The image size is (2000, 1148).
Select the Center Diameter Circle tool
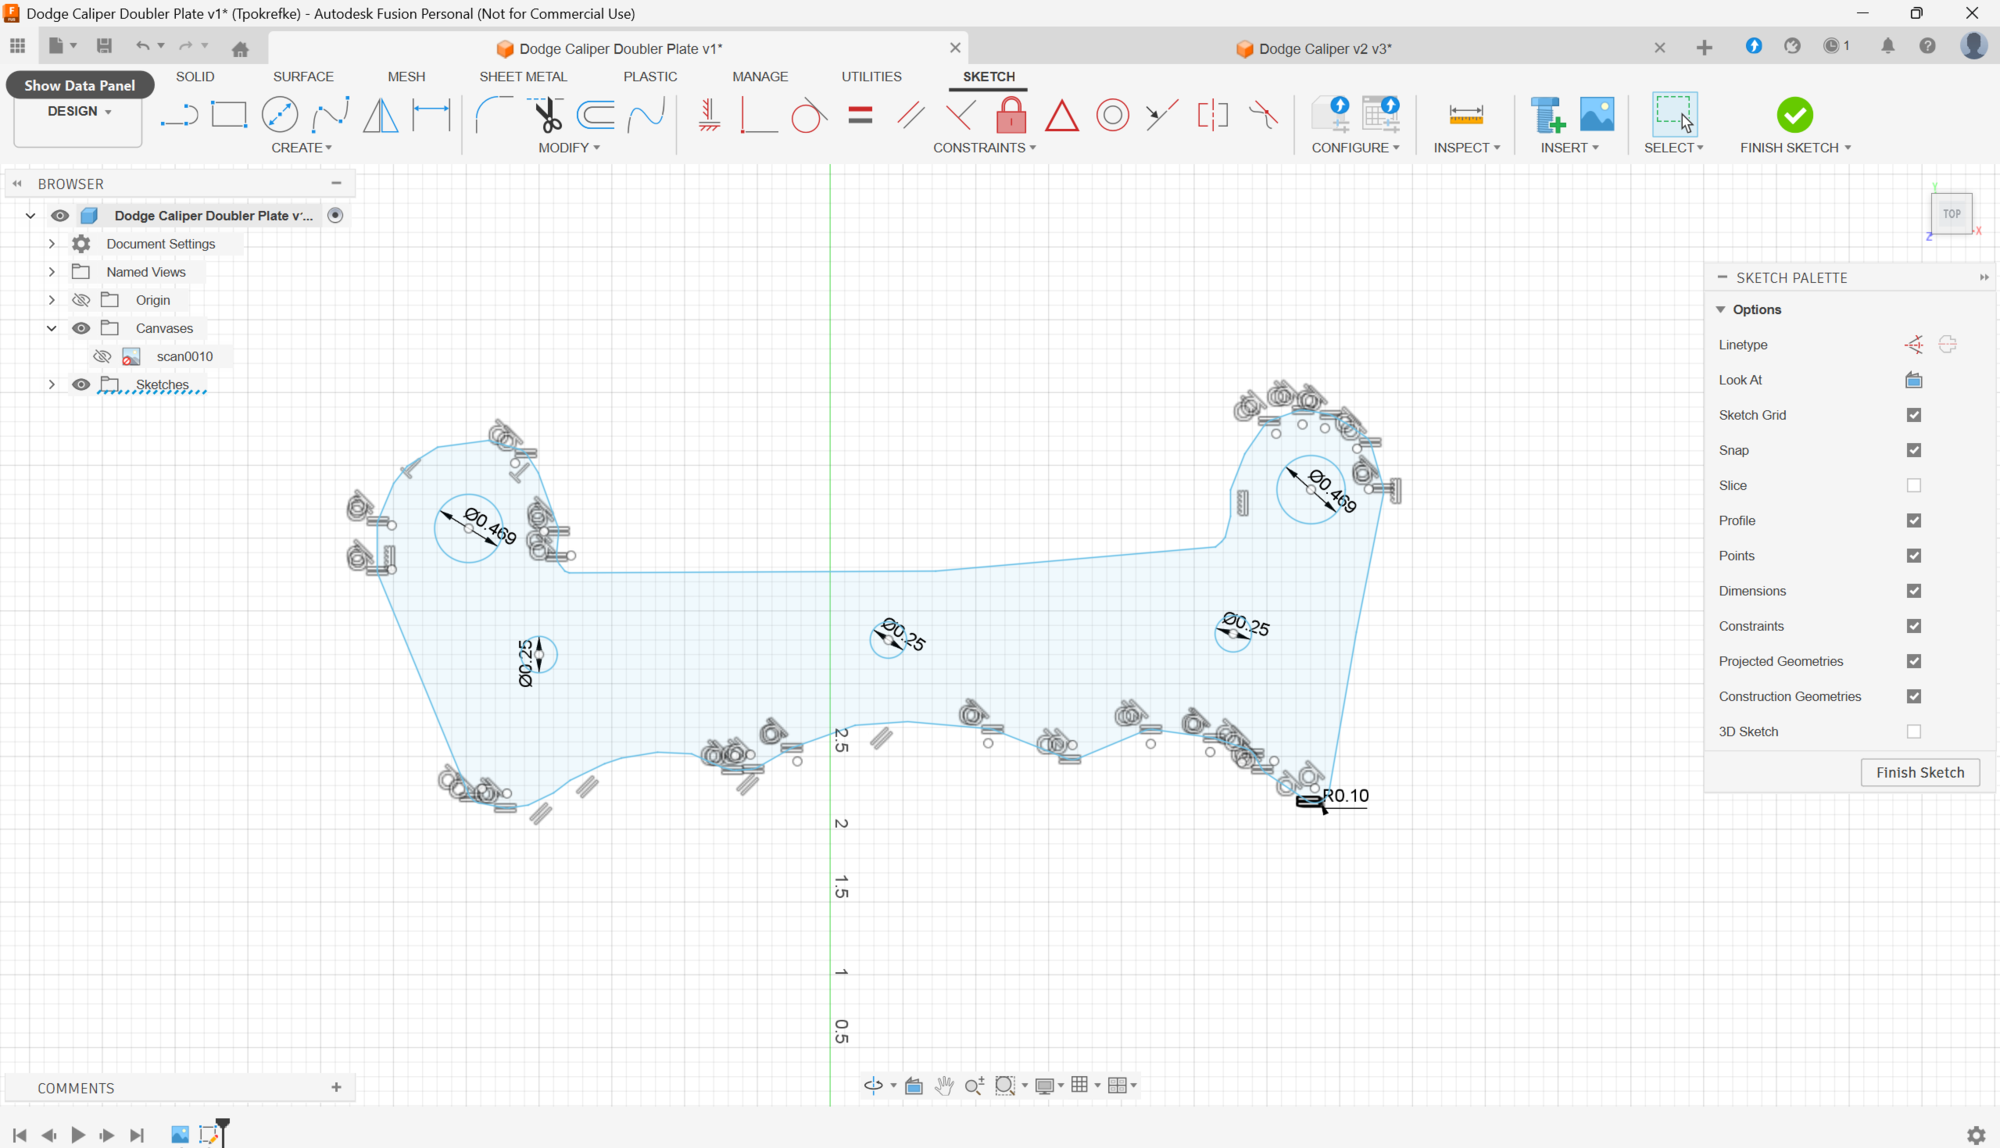(280, 115)
